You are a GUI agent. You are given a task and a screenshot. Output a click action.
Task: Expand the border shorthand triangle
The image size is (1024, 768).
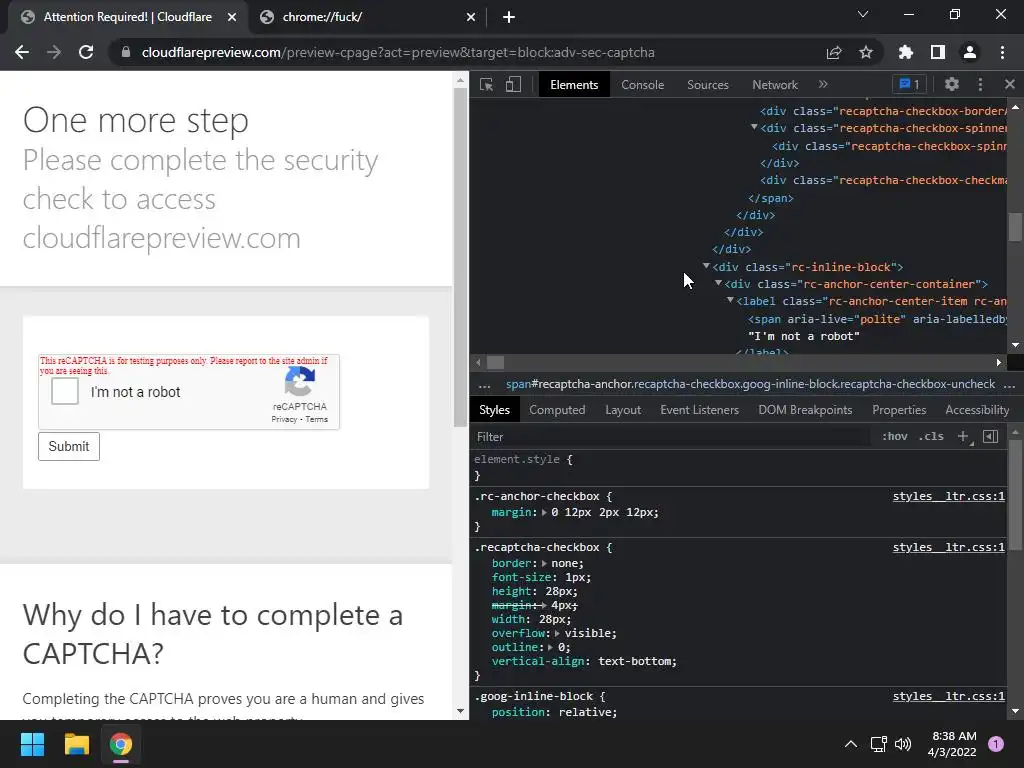(x=544, y=563)
